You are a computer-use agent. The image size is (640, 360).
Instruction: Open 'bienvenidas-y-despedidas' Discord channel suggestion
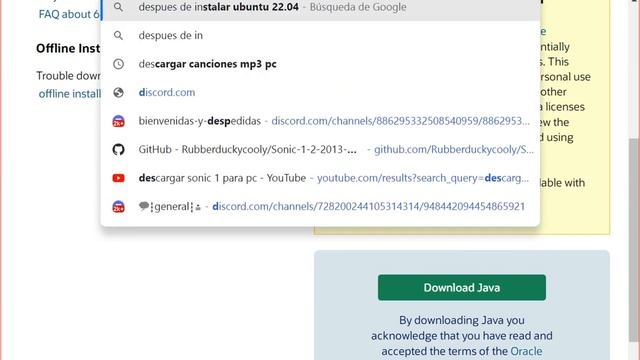click(320, 121)
